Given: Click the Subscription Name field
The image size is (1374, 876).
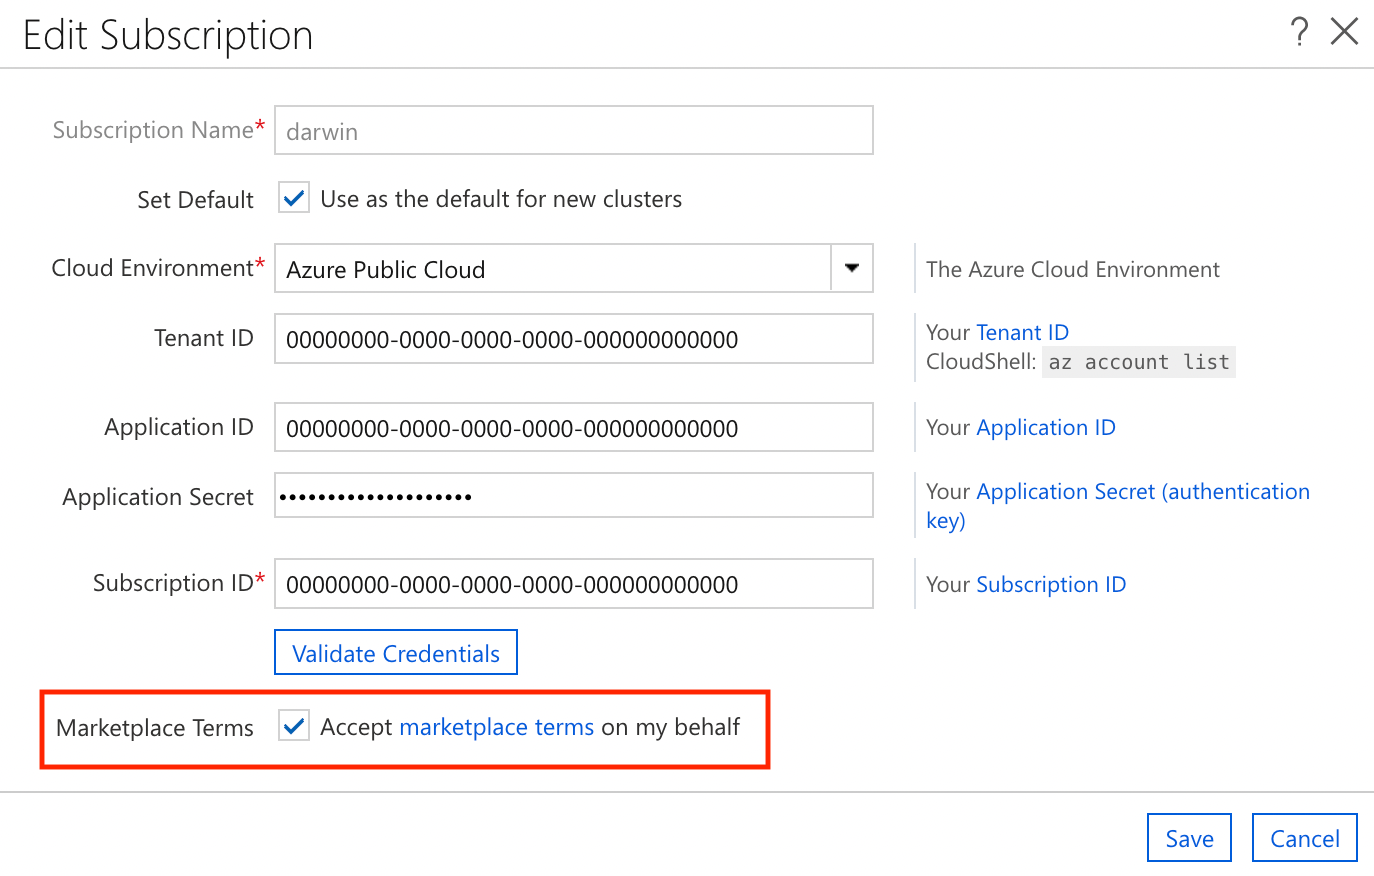Looking at the screenshot, I should tap(574, 130).
